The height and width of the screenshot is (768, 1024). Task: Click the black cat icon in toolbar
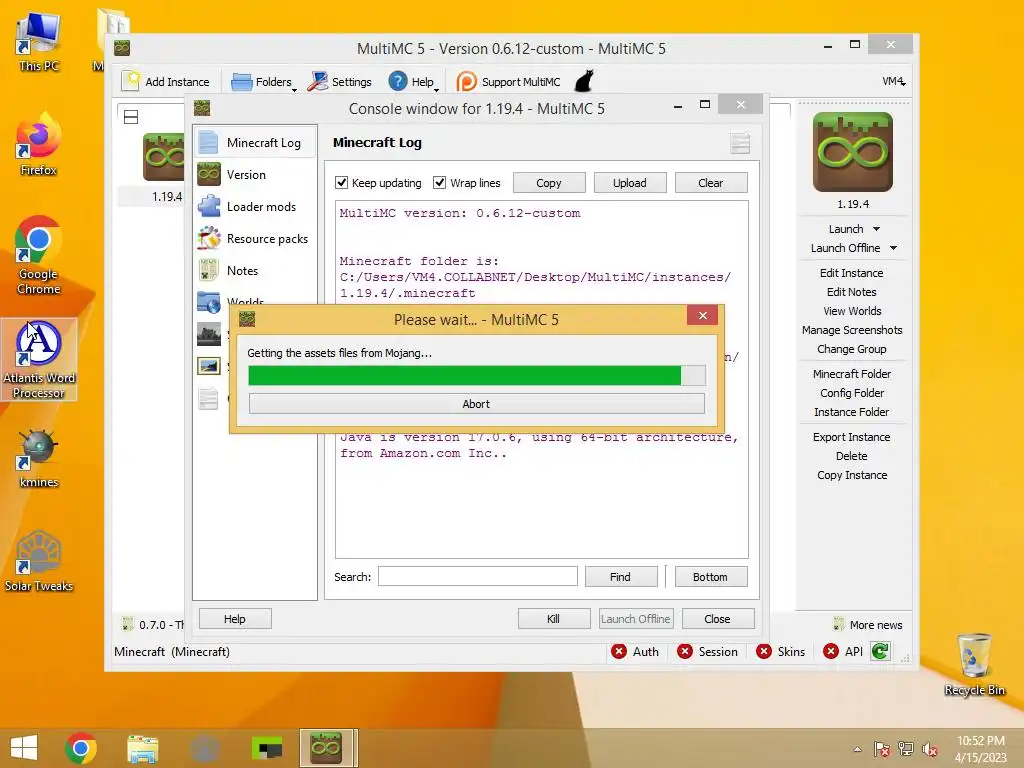[584, 81]
